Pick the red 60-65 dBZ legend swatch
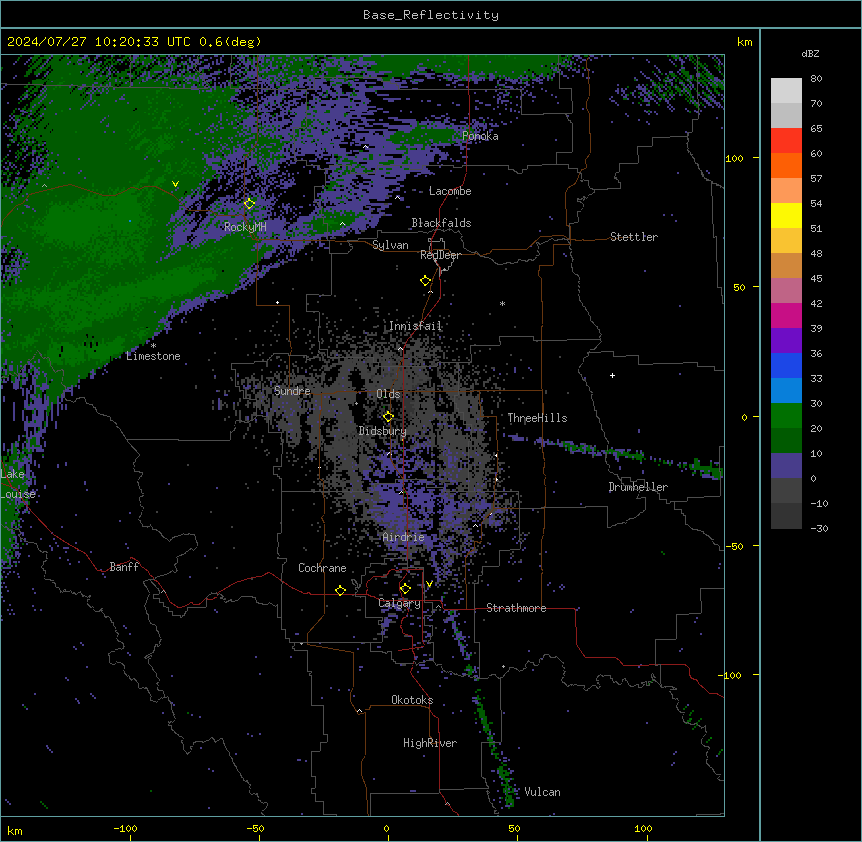The height and width of the screenshot is (842, 862). tap(786, 140)
